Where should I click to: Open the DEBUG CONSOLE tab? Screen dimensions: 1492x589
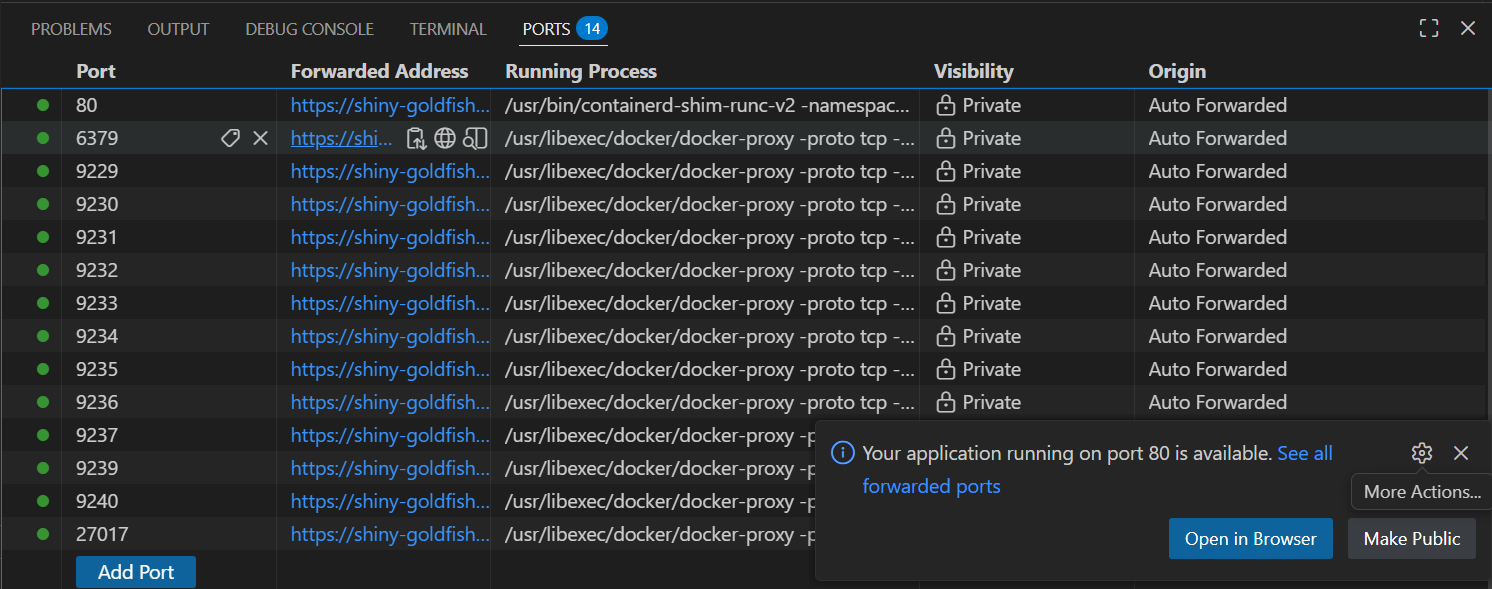pyautogui.click(x=309, y=29)
